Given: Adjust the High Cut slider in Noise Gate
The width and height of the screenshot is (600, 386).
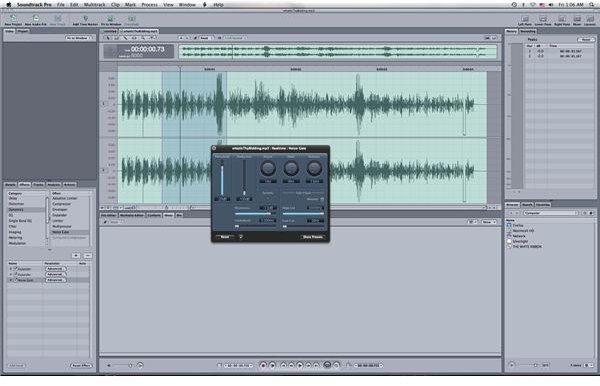Looking at the screenshot, I should [303, 213].
